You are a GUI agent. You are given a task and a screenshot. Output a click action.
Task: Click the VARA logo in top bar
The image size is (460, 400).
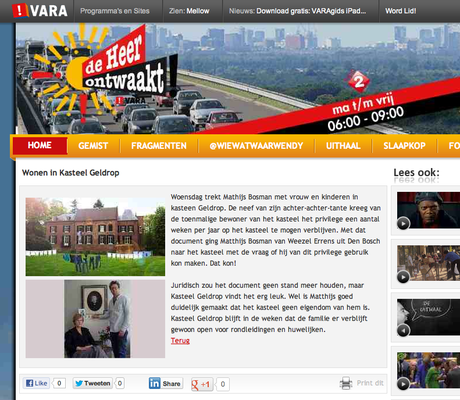[39, 11]
